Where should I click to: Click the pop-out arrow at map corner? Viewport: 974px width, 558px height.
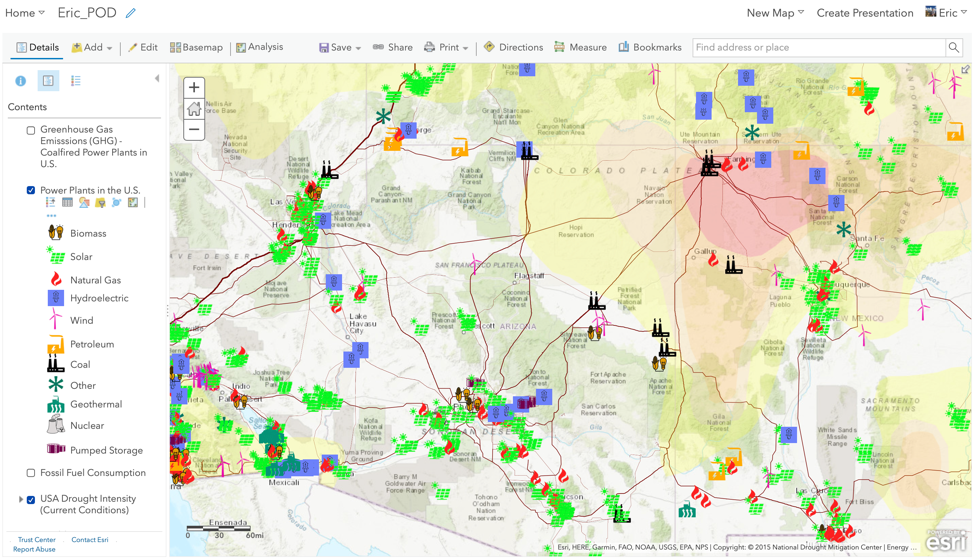click(965, 70)
